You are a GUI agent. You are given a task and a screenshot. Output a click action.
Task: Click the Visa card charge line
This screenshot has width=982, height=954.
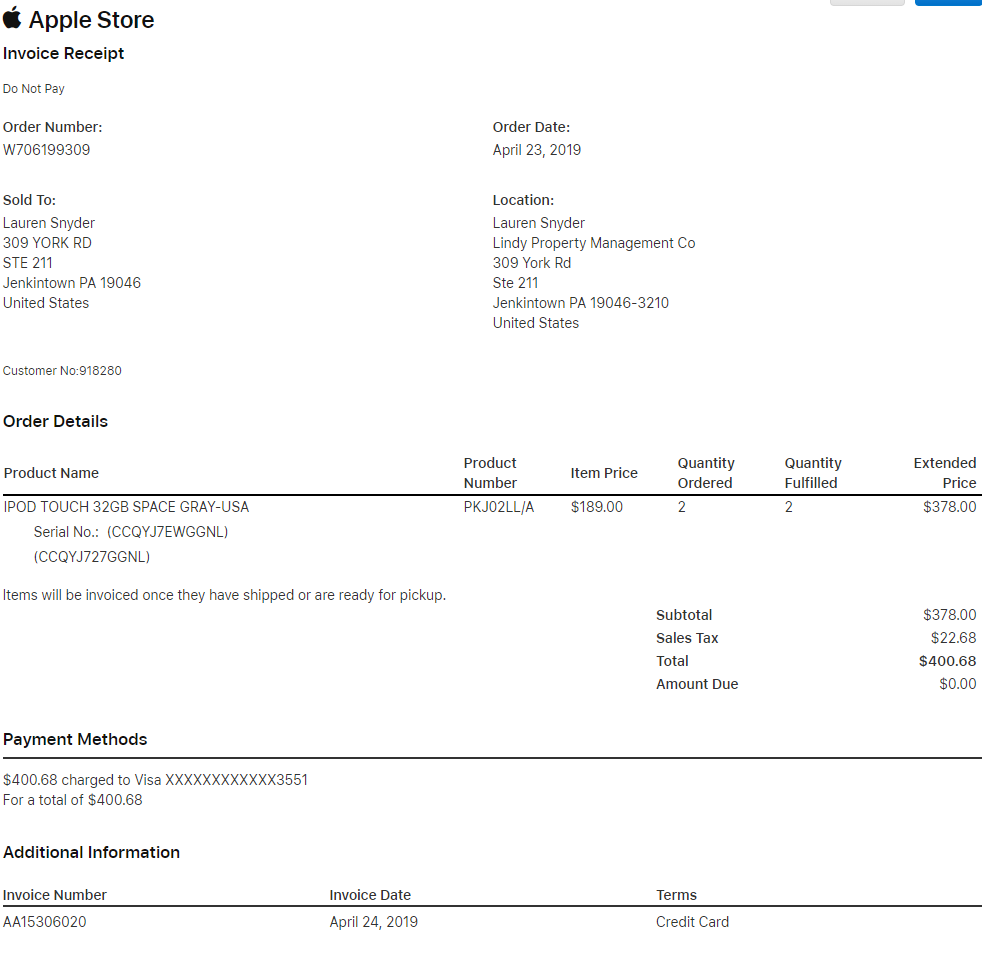(x=155, y=779)
